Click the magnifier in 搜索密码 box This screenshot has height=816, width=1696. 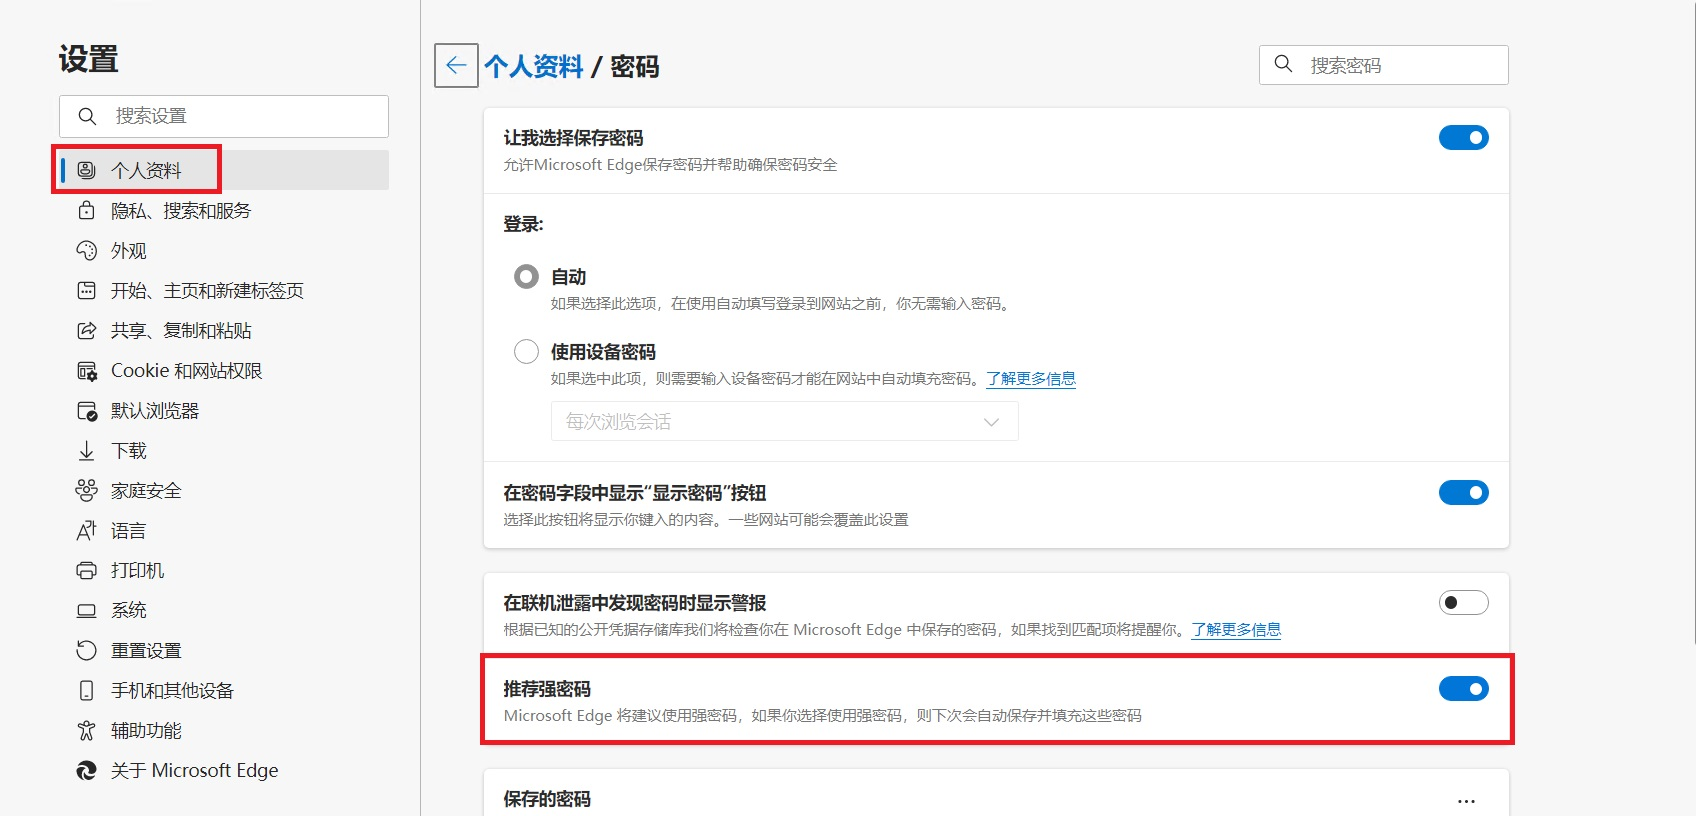click(x=1283, y=64)
